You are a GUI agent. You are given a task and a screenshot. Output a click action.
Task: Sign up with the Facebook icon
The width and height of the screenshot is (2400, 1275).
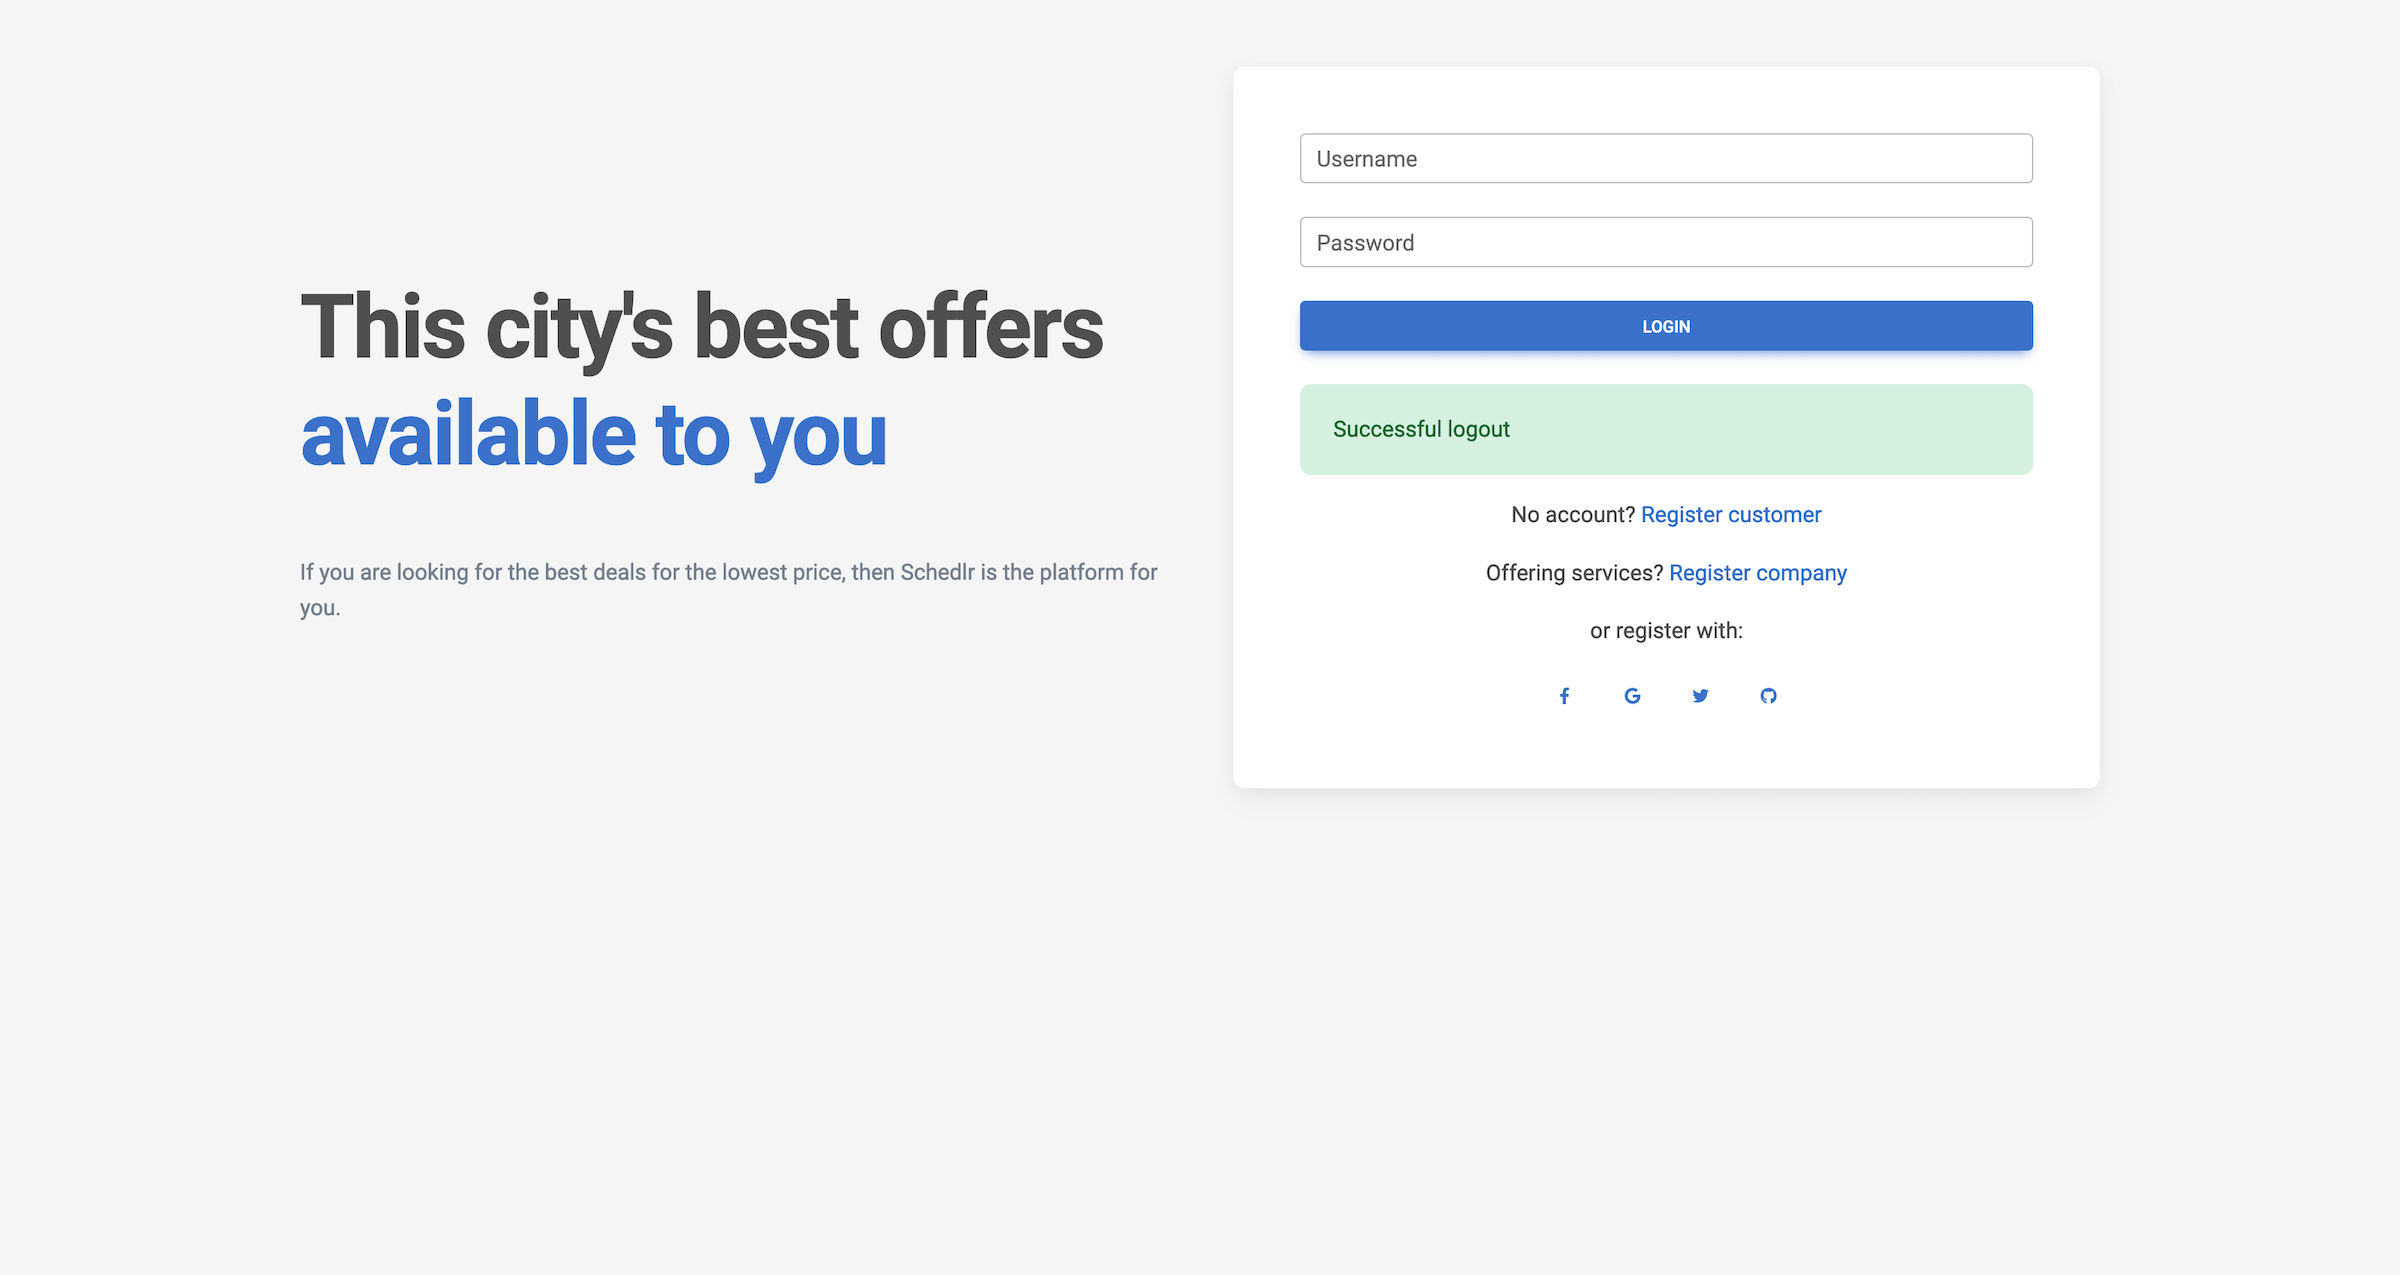[1564, 696]
